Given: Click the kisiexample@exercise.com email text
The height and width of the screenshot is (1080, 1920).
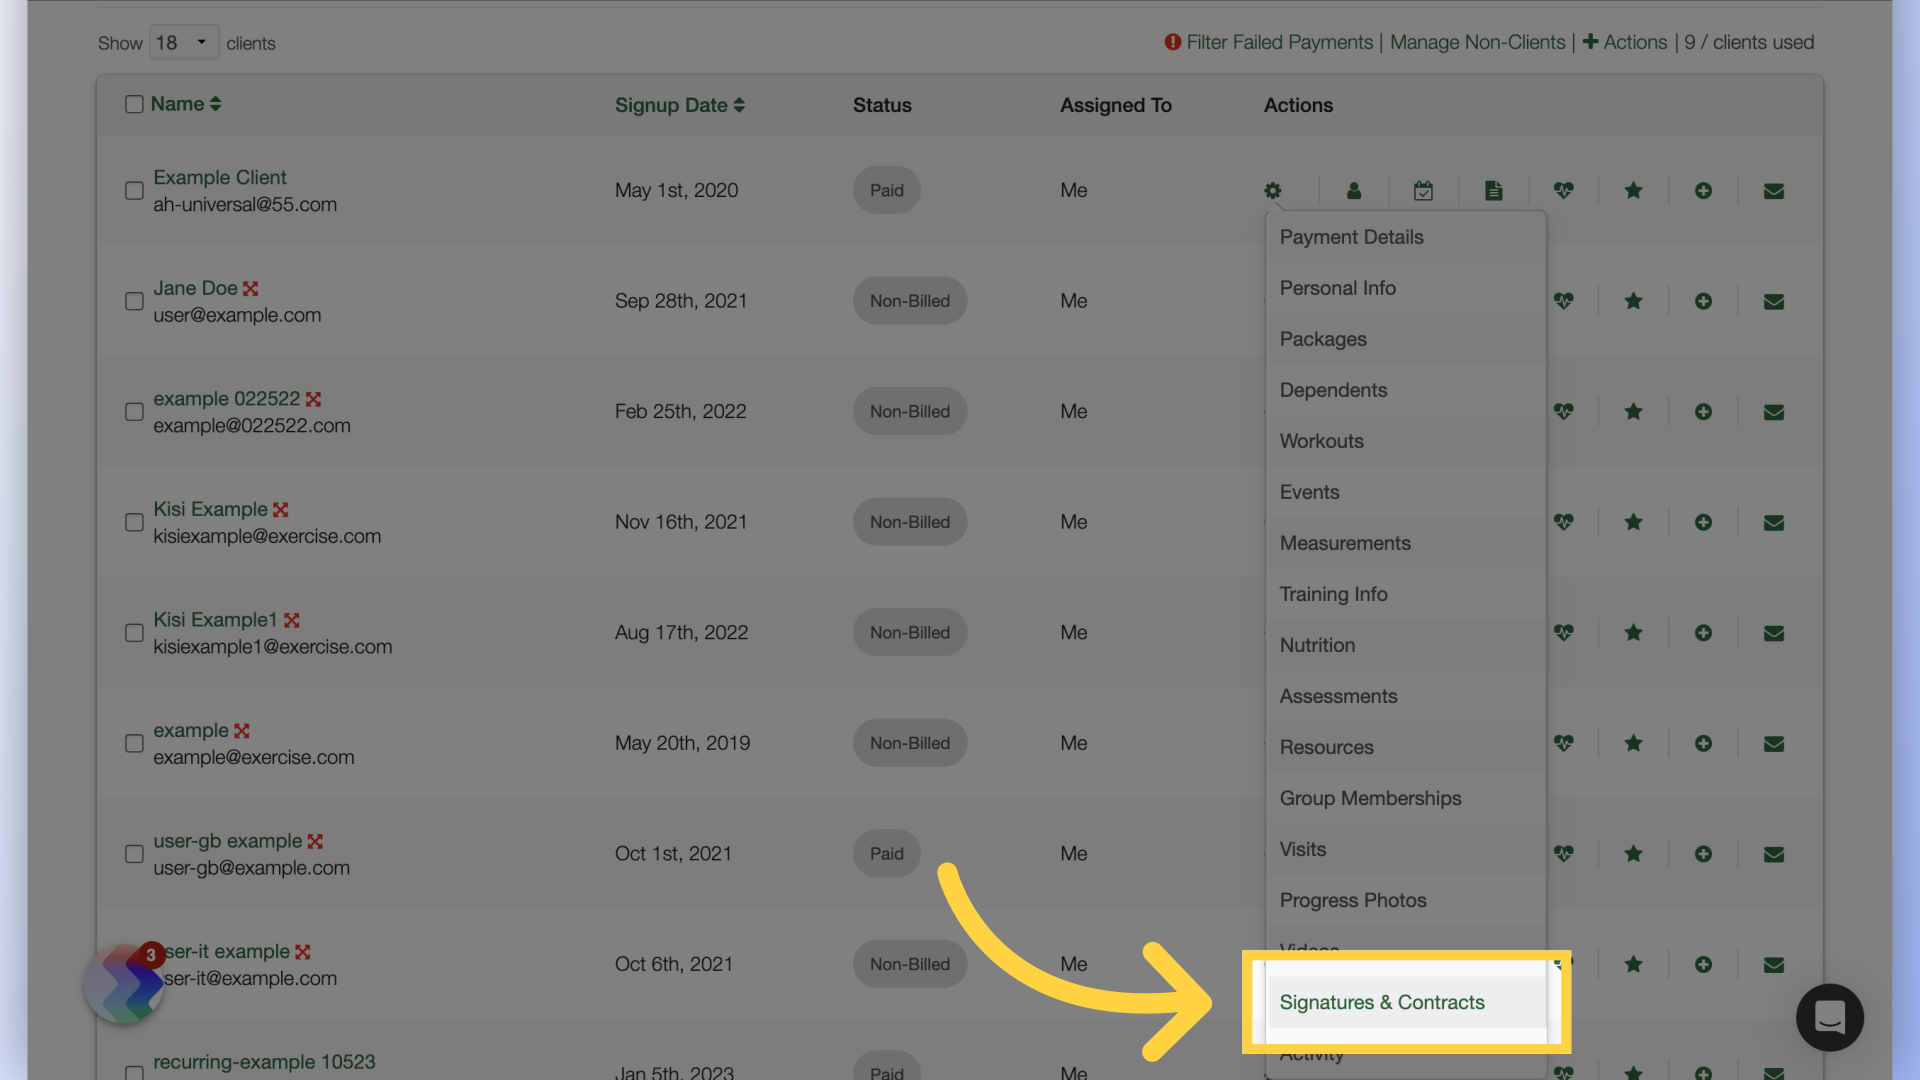Looking at the screenshot, I should point(267,536).
